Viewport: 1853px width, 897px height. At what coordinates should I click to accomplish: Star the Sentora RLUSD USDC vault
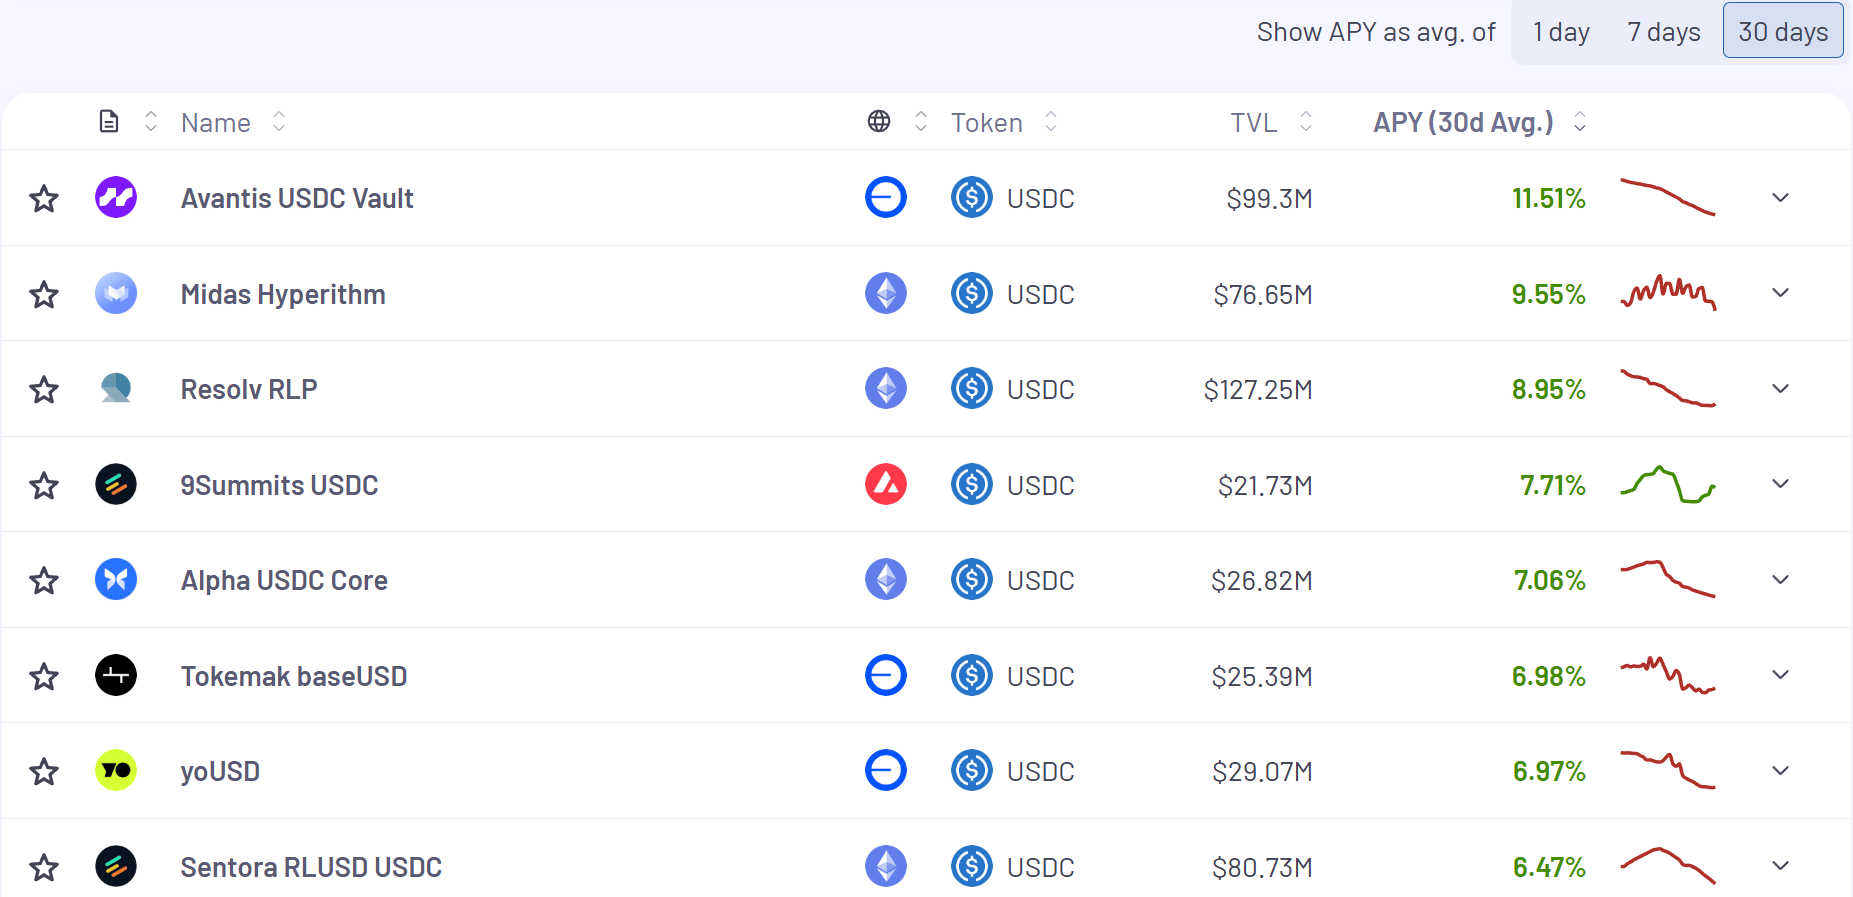(x=44, y=867)
